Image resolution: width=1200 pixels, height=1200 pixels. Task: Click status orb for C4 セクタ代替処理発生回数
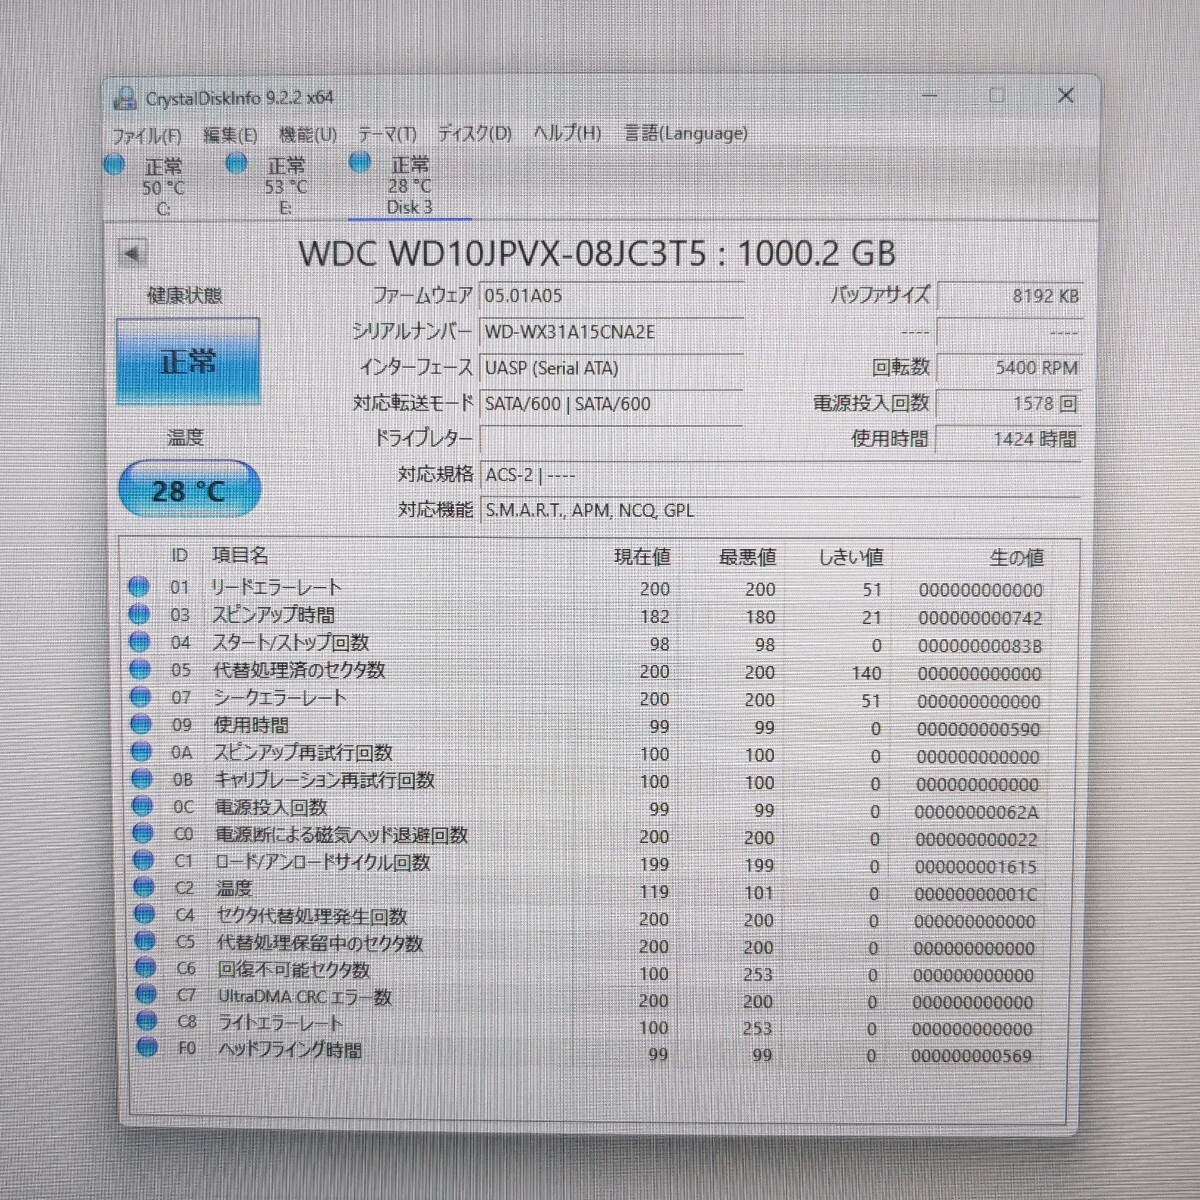145,914
